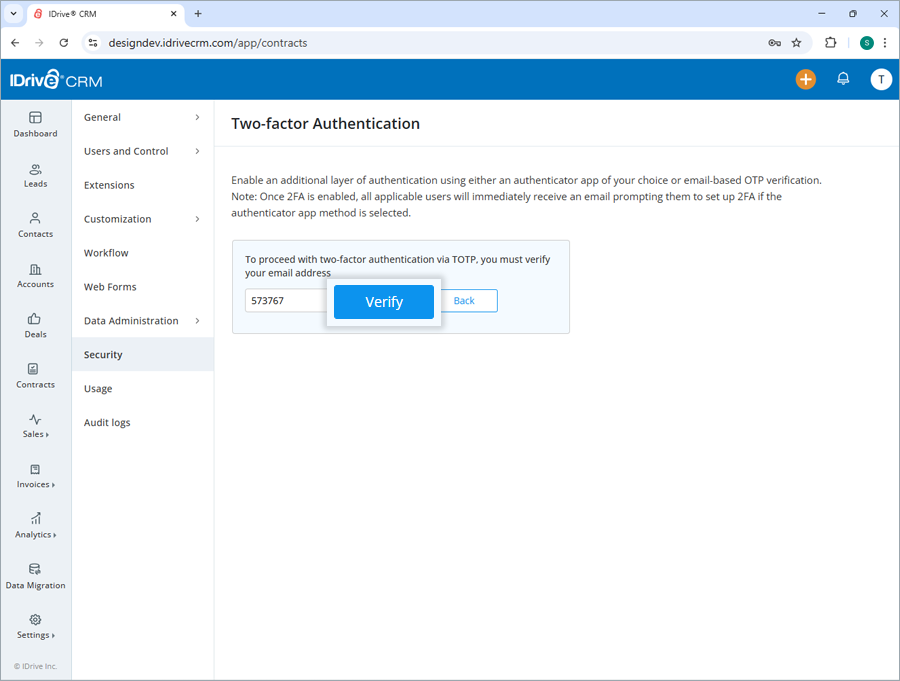Open the notifications bell

[843, 79]
